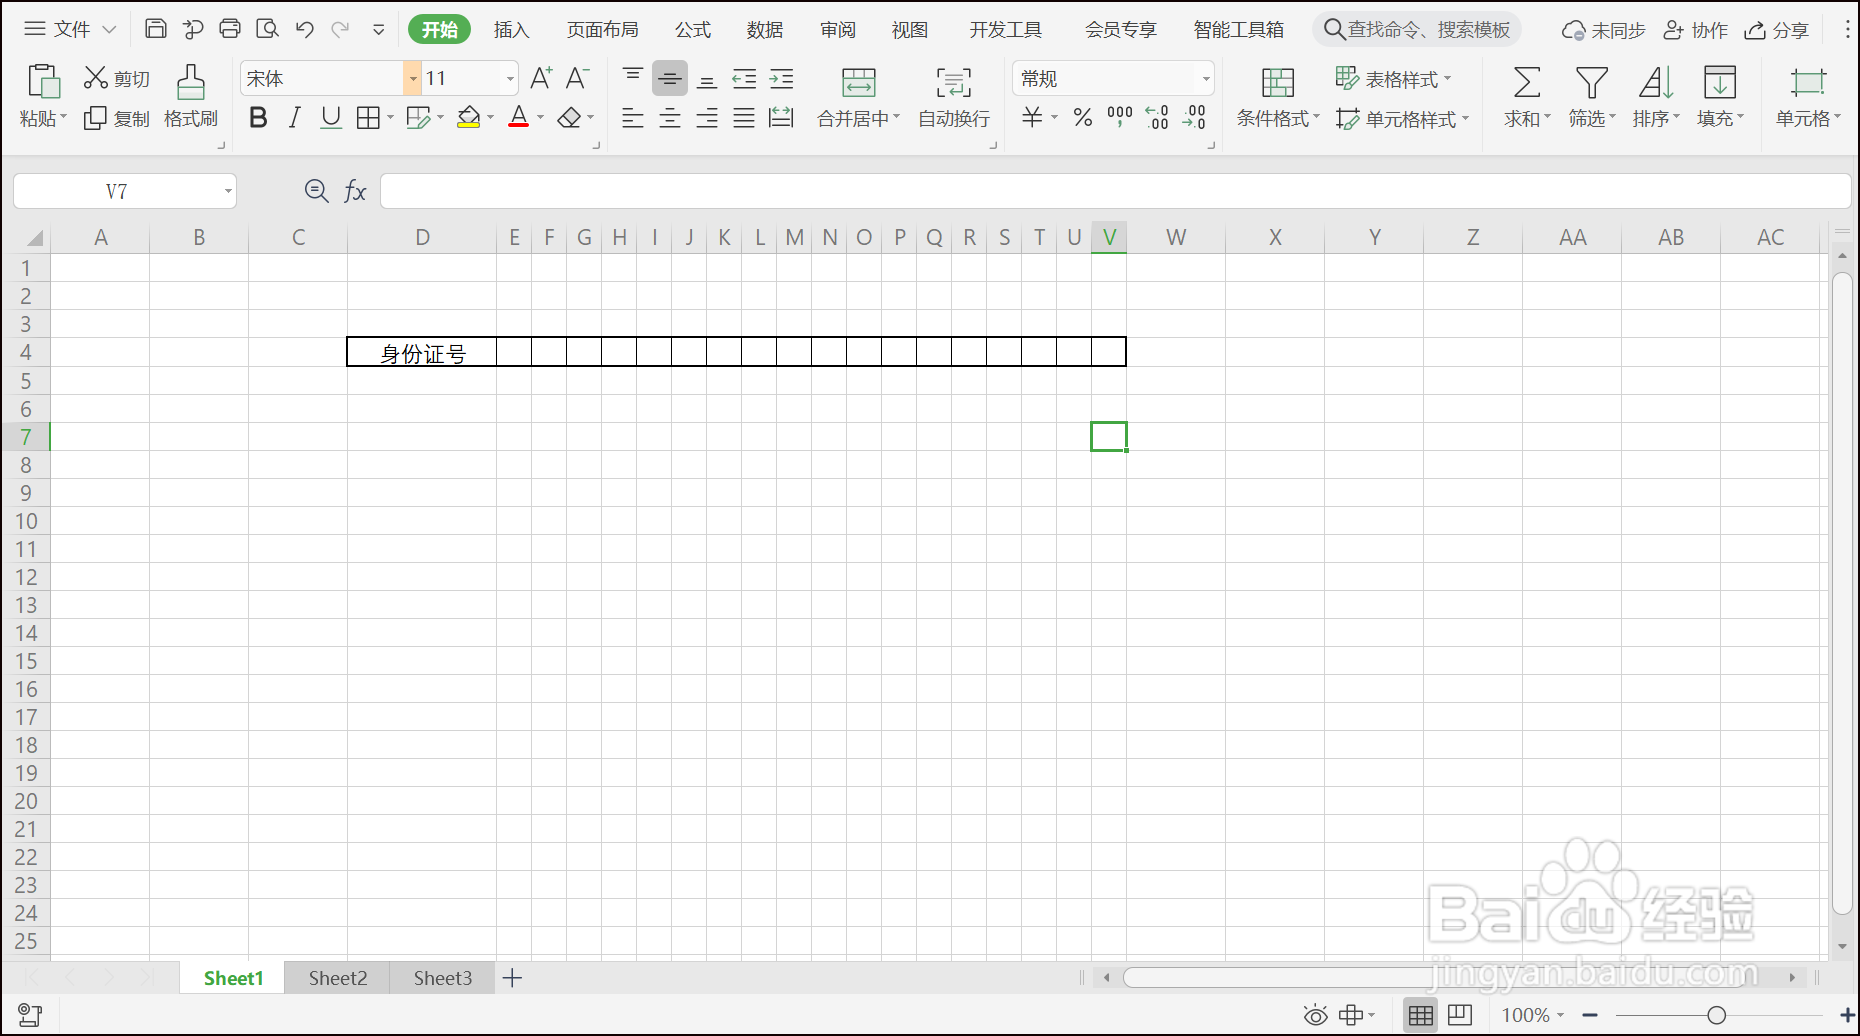The width and height of the screenshot is (1860, 1036).
Task: Toggle underline formatting
Action: click(x=331, y=118)
